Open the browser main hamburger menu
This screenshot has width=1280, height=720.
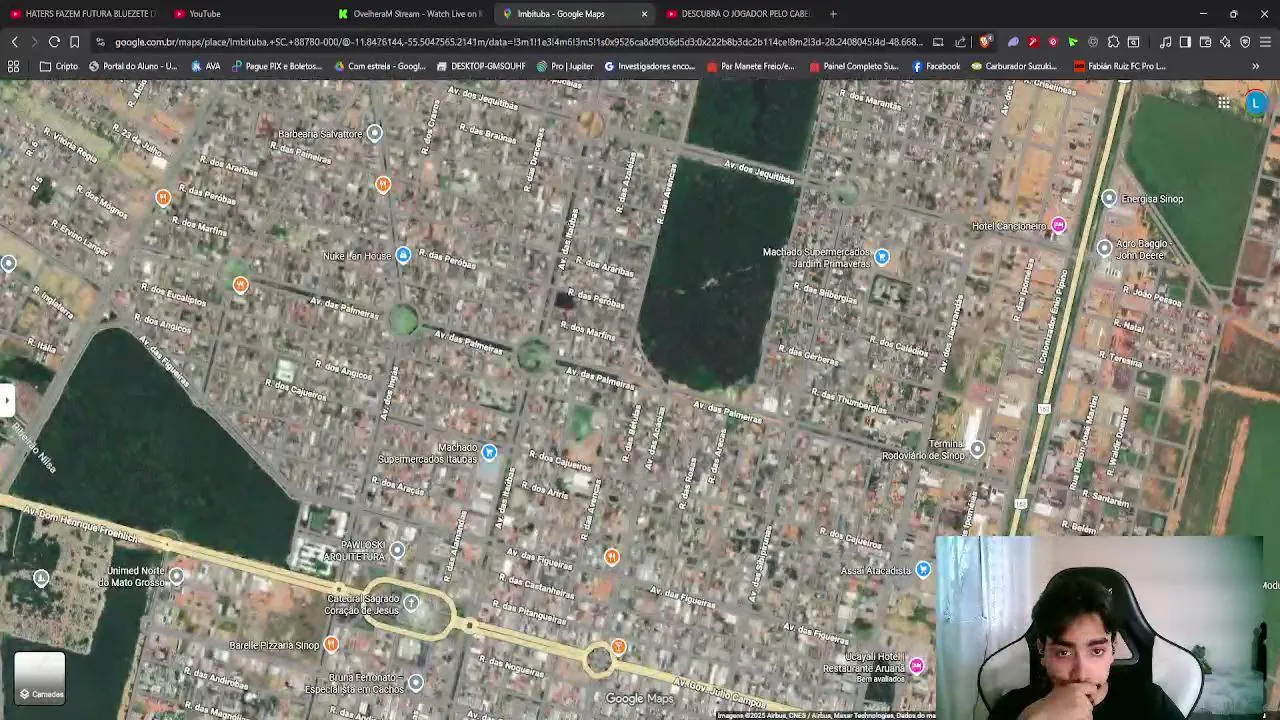1265,42
